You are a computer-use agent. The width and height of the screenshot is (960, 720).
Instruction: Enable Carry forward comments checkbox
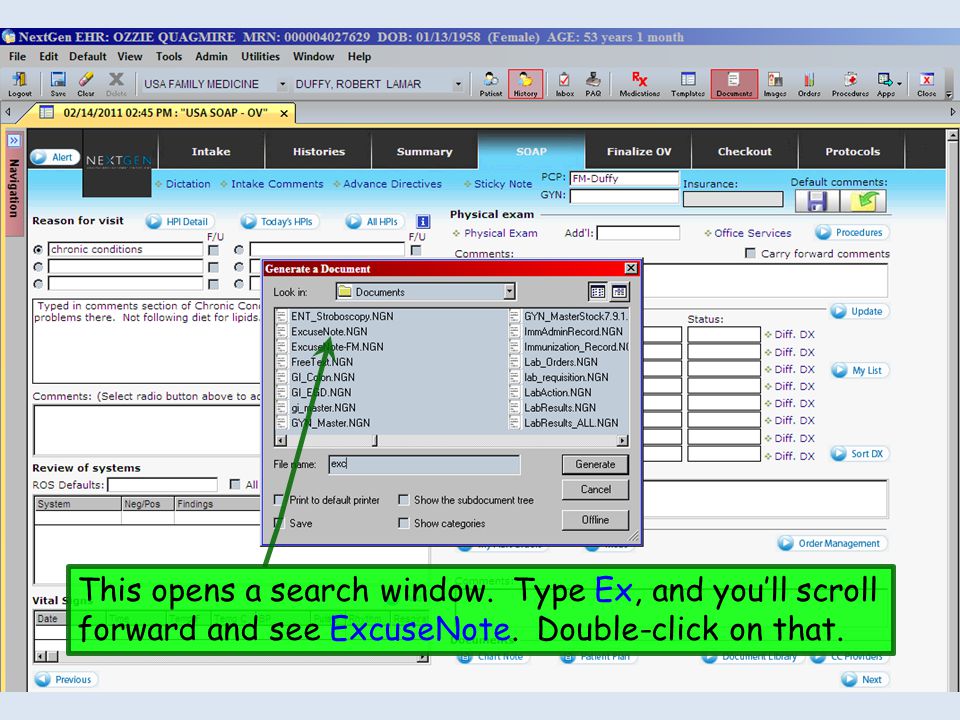click(x=750, y=253)
